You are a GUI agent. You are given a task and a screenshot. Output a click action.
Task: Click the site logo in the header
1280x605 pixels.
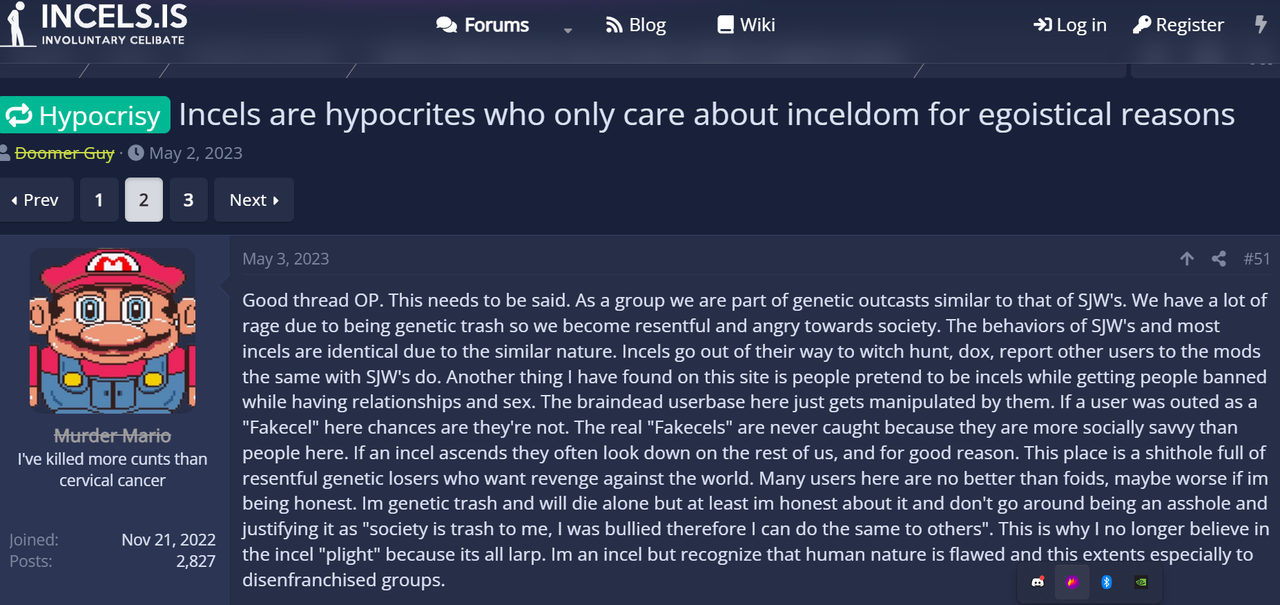coord(94,24)
